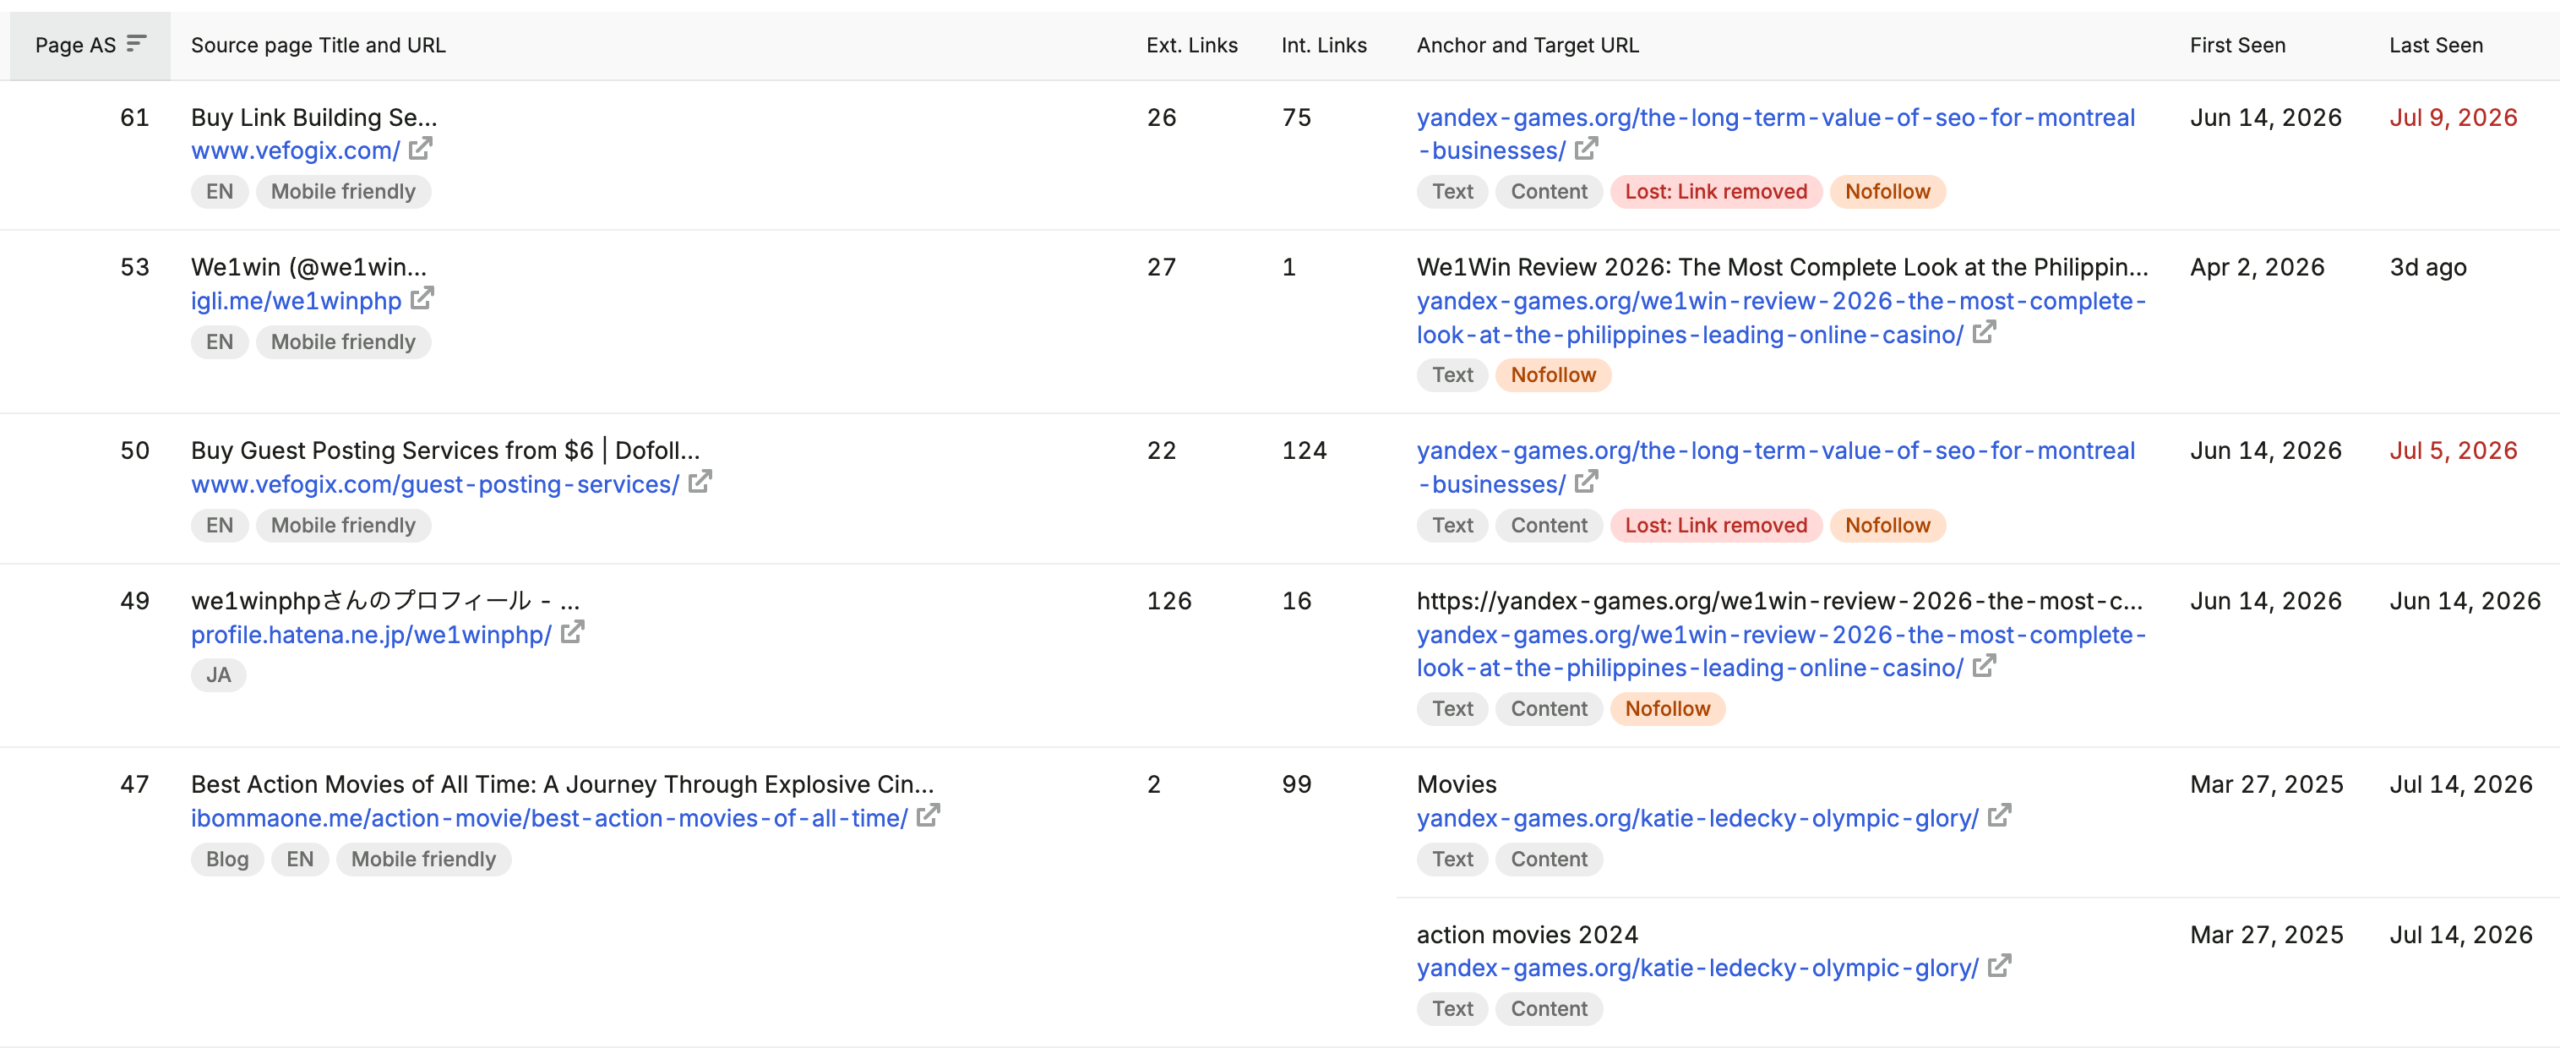Screen dimensions: 2560x1048
Task: Click EN tag under www.vefogix.com/ homepage
Action: (x=219, y=191)
